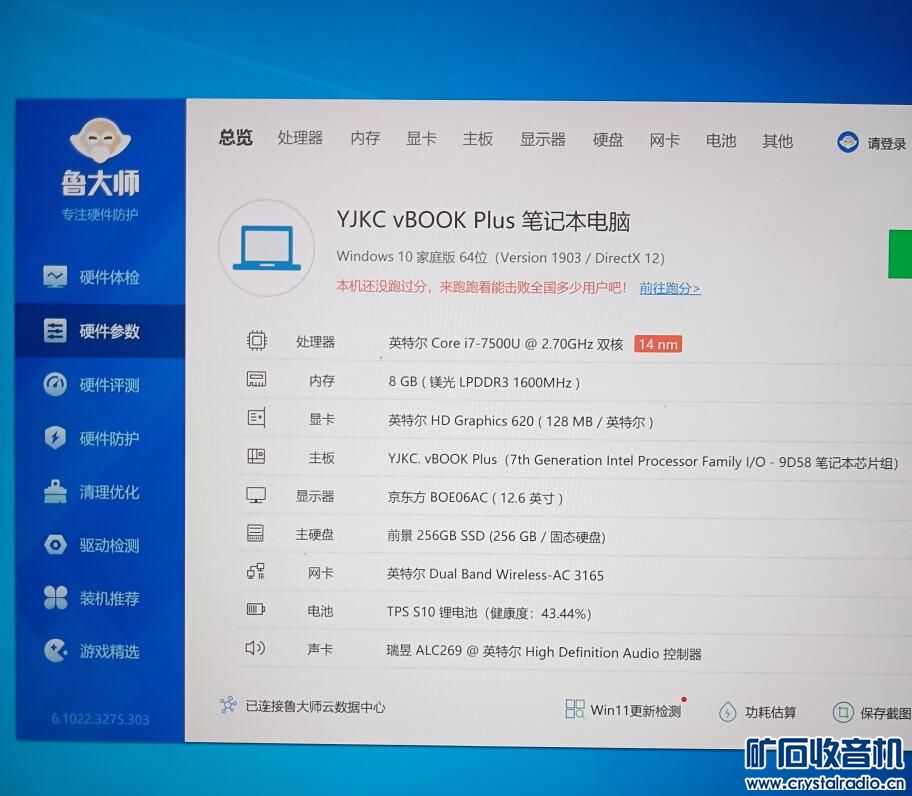Click 保存截图 to save screenshot
The width and height of the screenshot is (912, 796).
(x=872, y=712)
